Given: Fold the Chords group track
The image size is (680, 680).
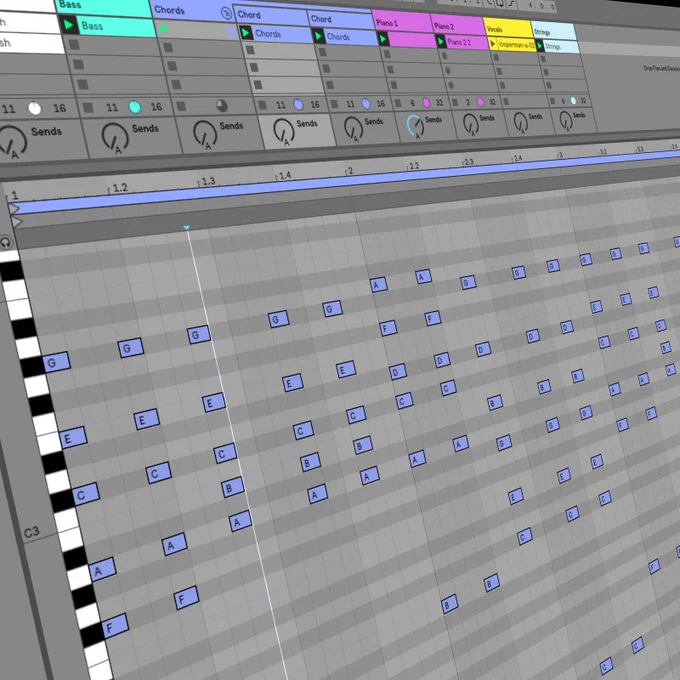Looking at the screenshot, I should point(226,13).
